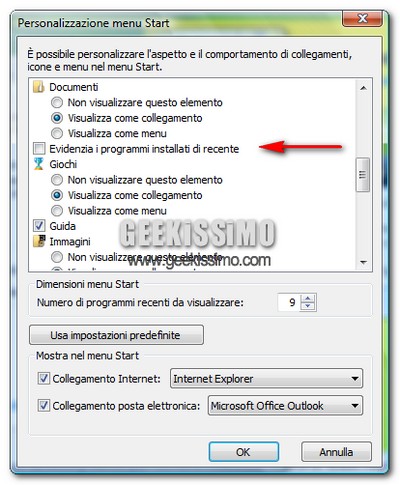Uncheck the Guida checkbox
Viewport: 400px width, 485px height.
pos(39,226)
